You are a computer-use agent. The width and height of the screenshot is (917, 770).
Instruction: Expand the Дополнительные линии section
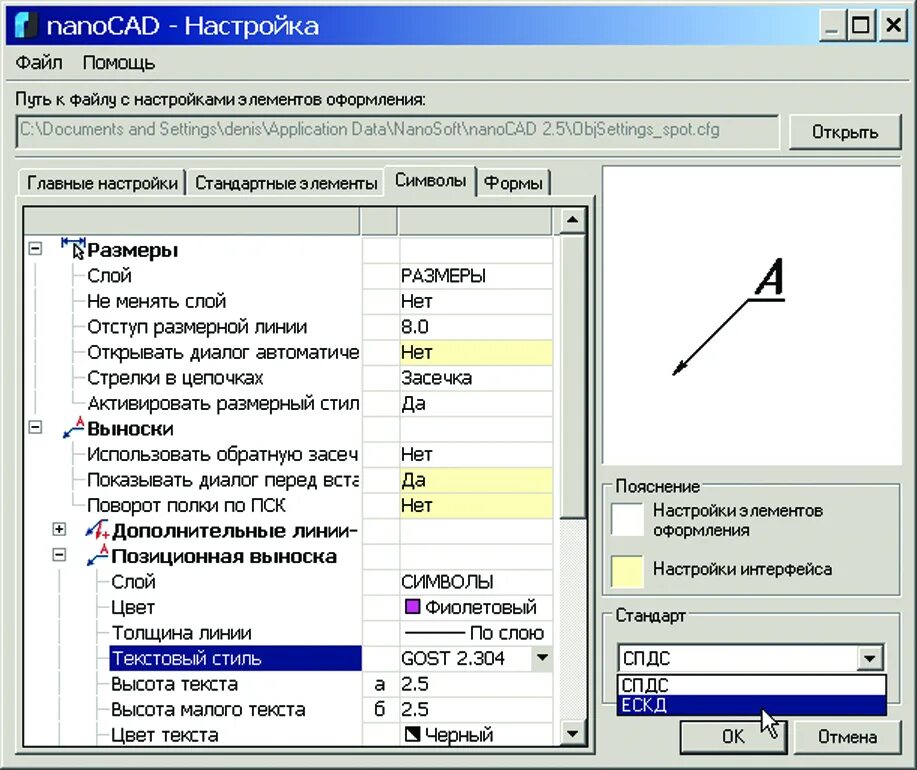(x=59, y=529)
